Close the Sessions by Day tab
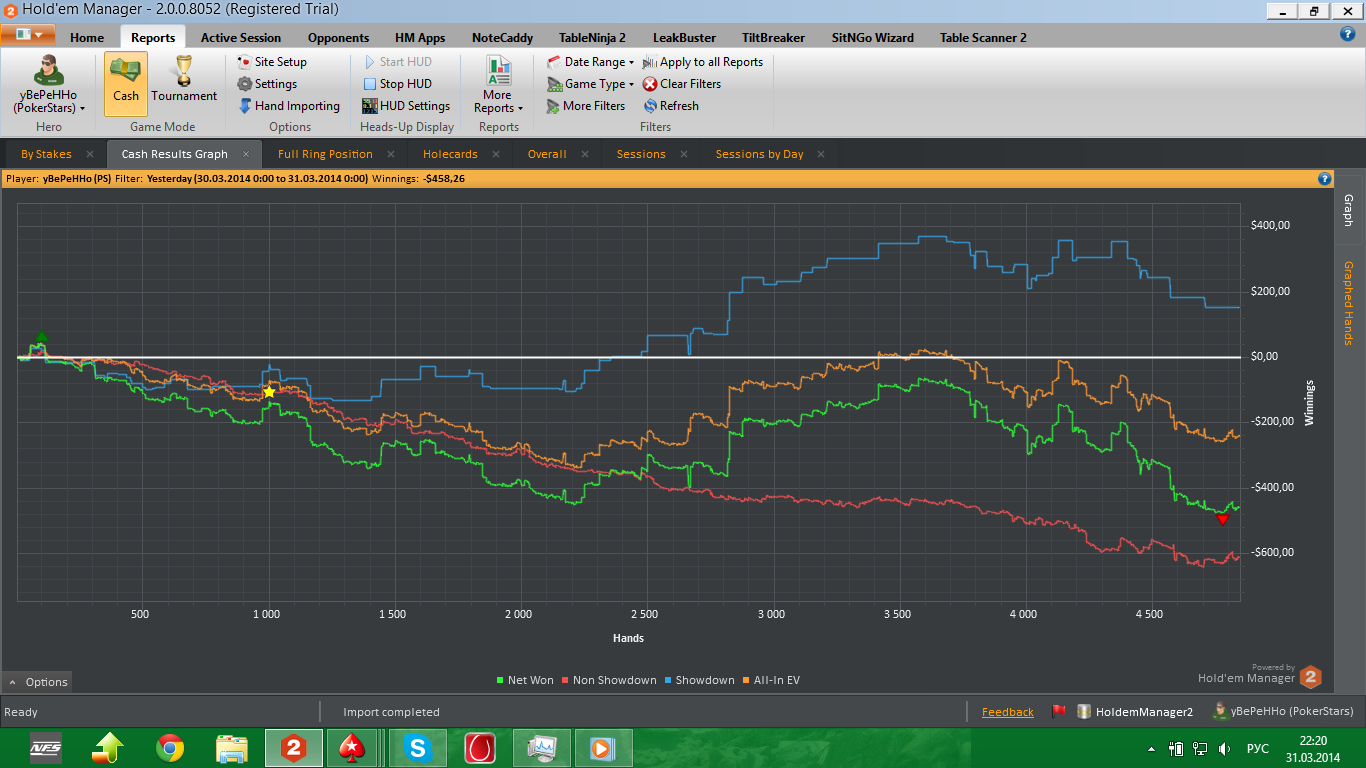1366x768 pixels. pyautogui.click(x=821, y=154)
